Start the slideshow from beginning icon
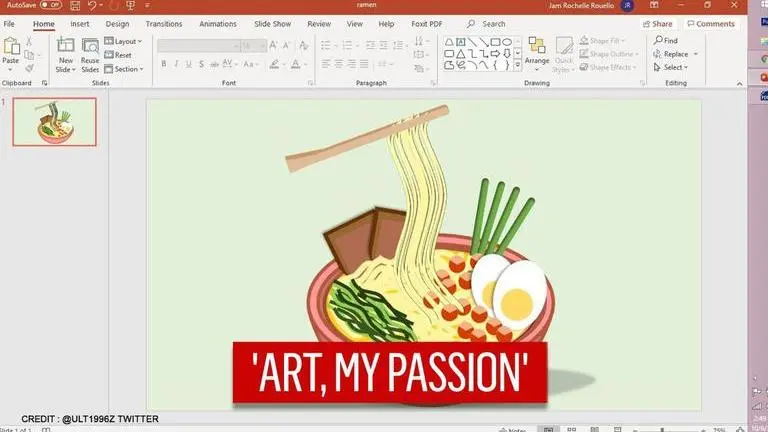768x432 pixels. (130, 5)
